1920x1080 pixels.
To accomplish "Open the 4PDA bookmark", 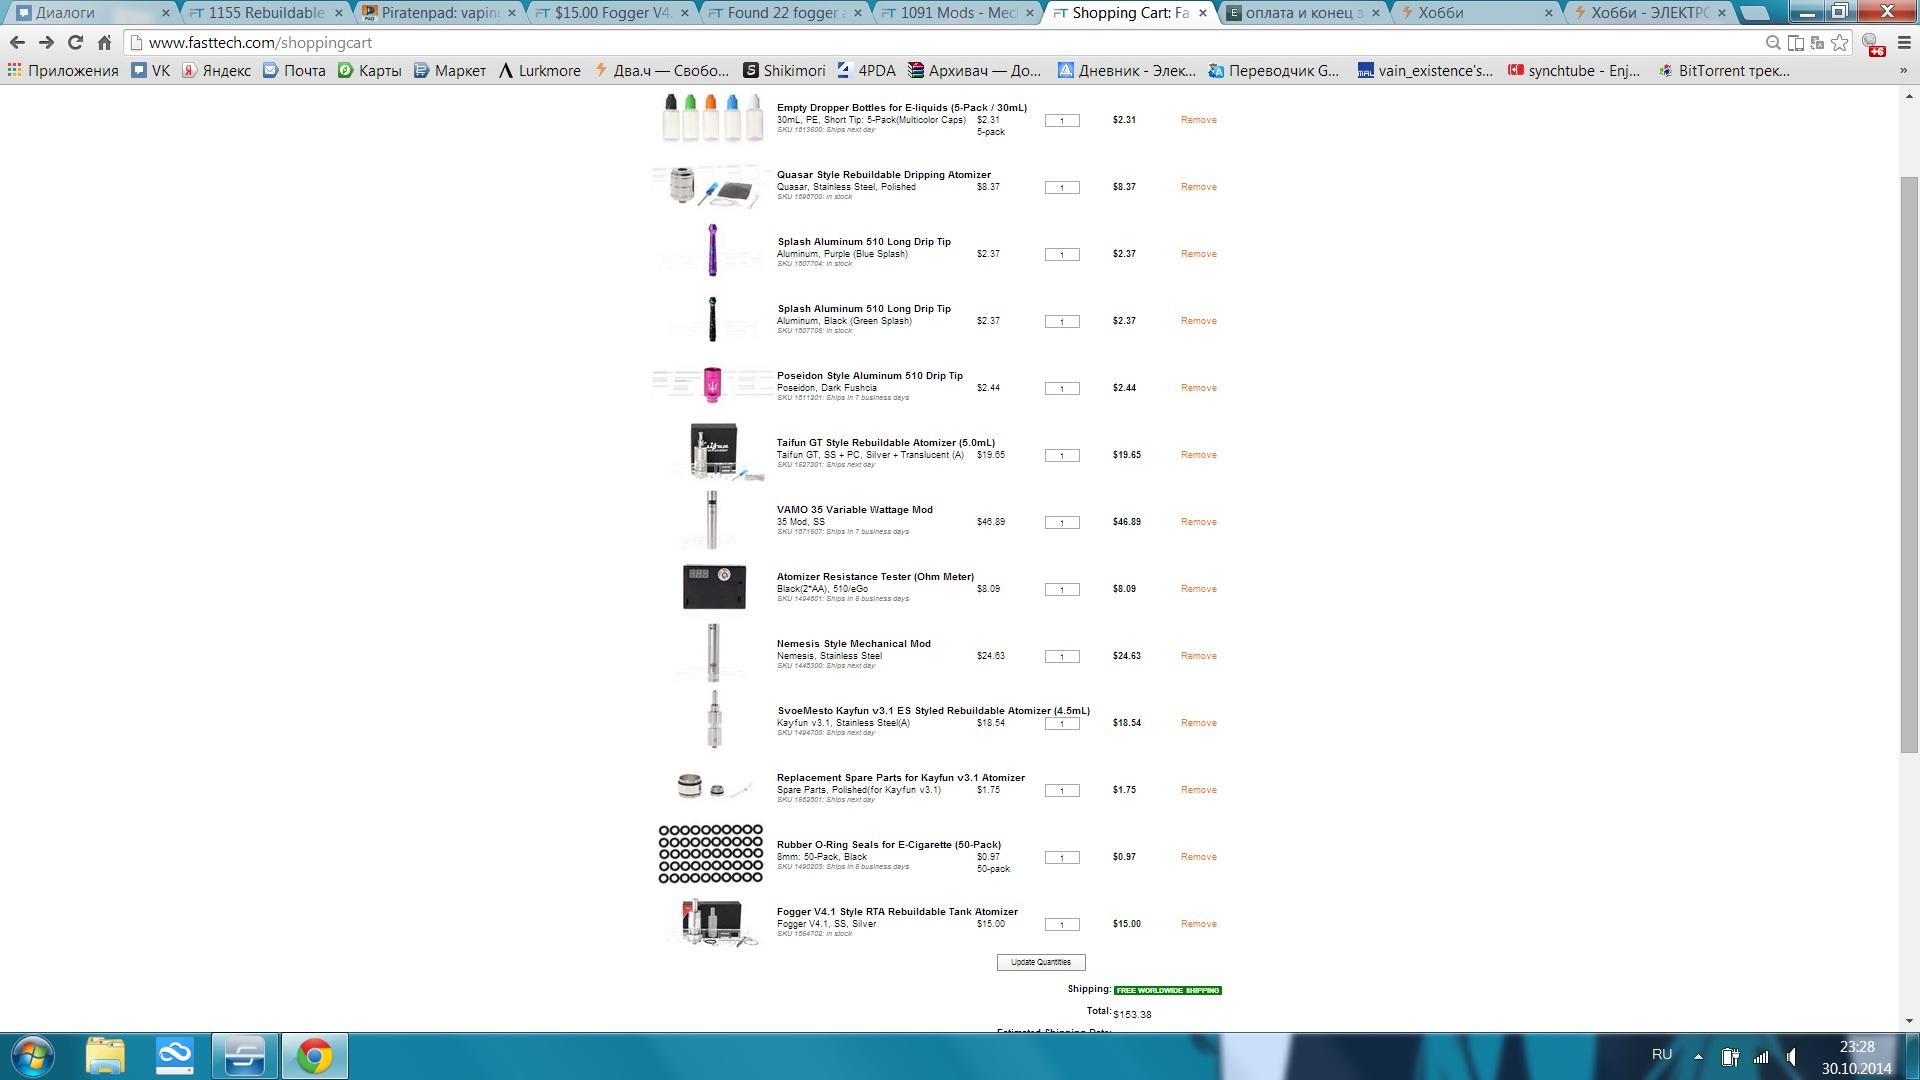I will point(866,71).
